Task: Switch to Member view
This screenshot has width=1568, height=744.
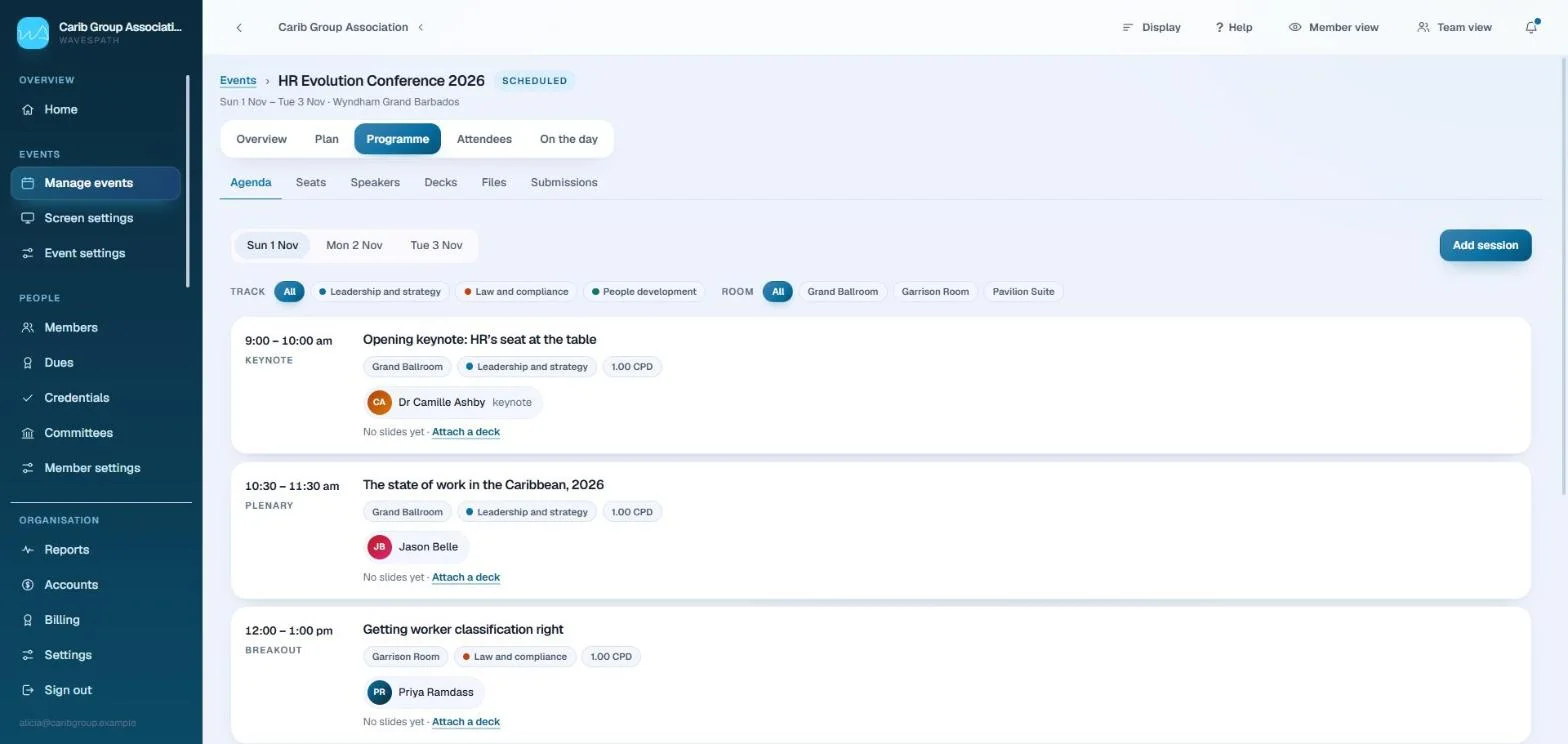Action: [1333, 28]
